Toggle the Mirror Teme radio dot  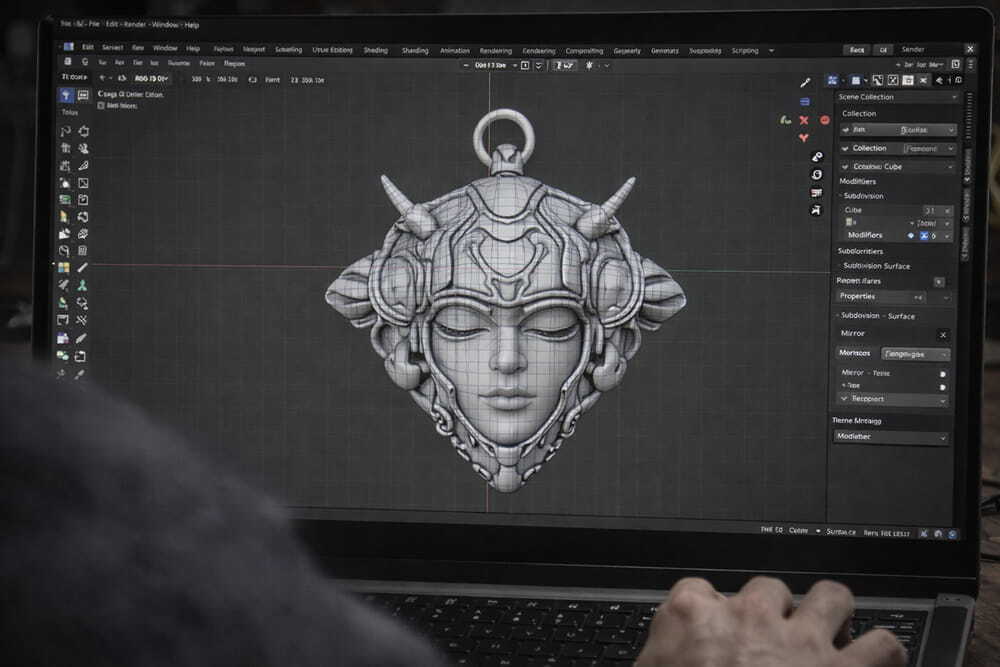pos(943,374)
